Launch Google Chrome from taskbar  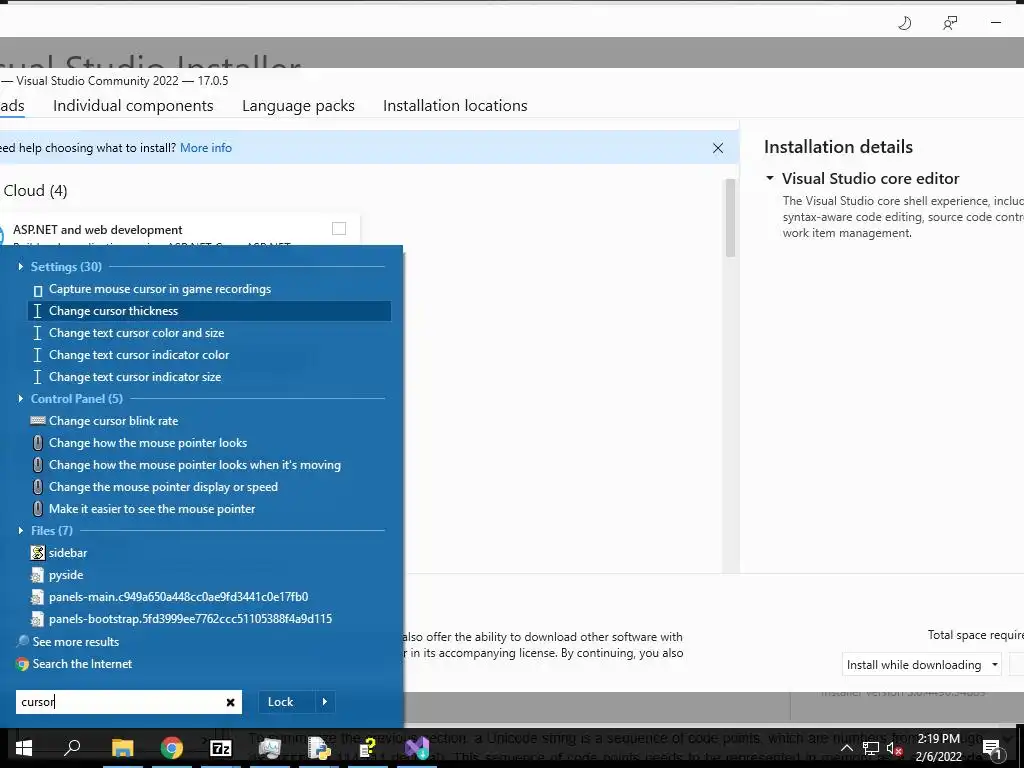tap(172, 748)
